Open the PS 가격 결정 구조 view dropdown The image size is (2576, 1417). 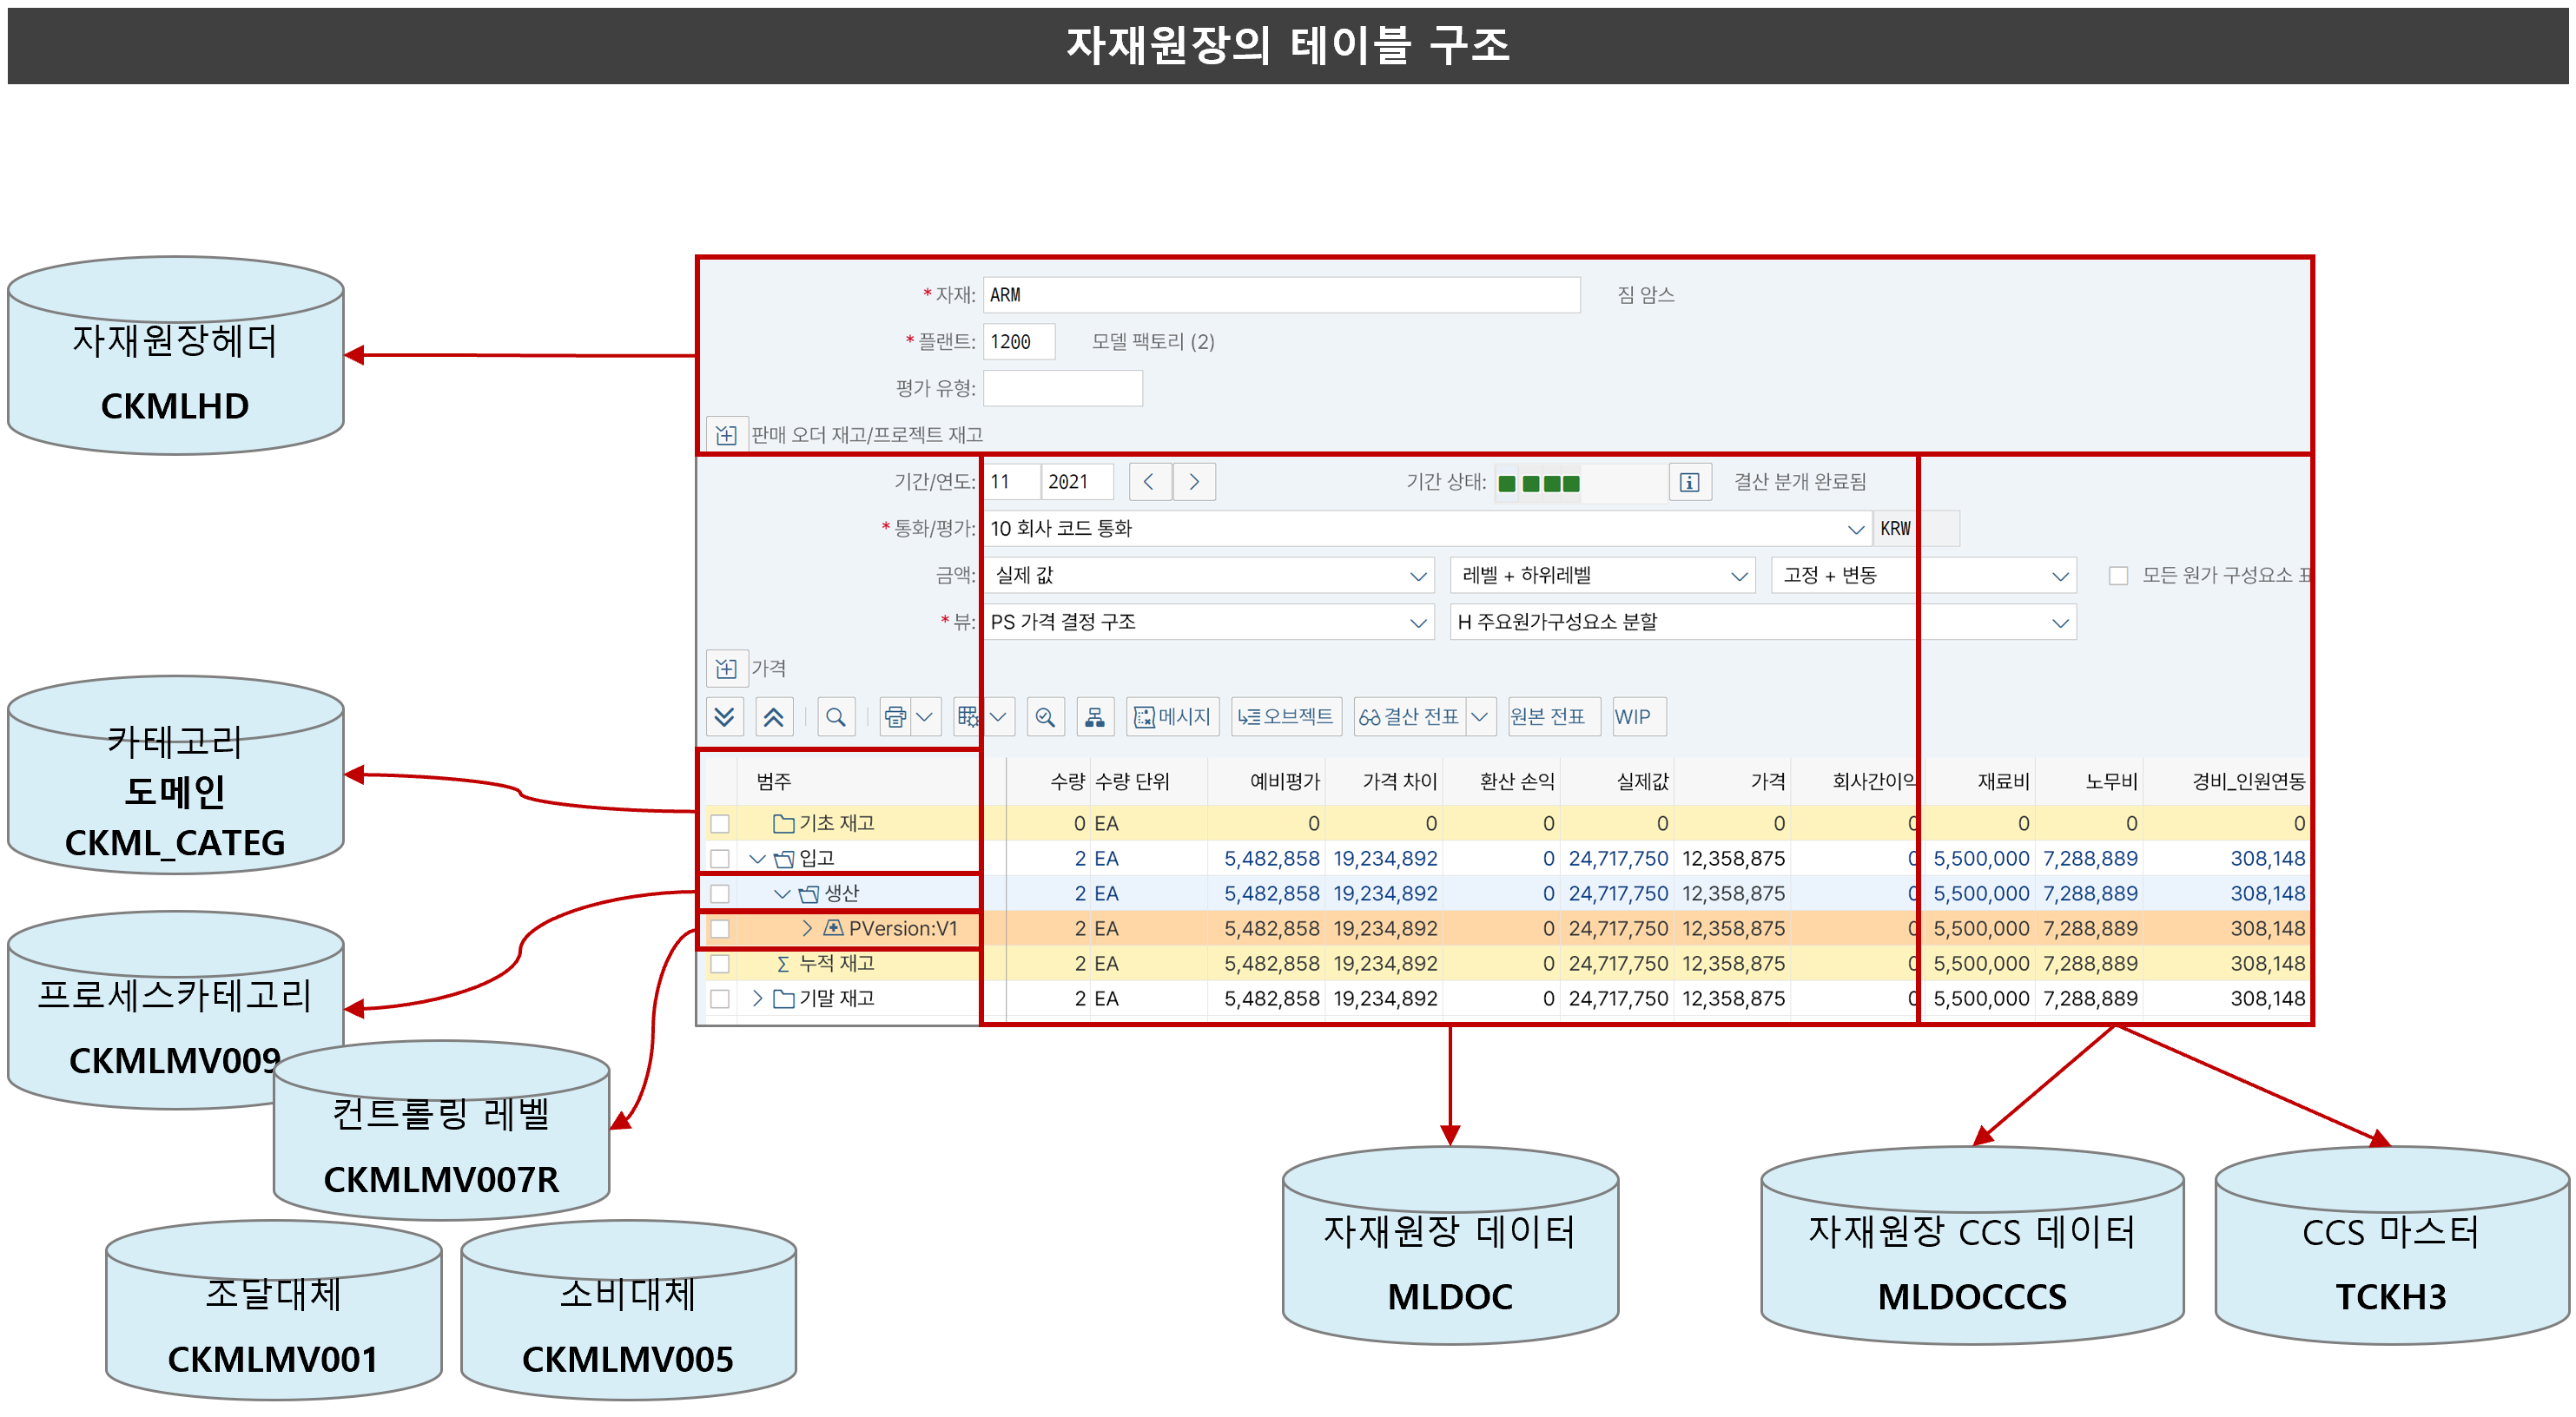point(1417,623)
